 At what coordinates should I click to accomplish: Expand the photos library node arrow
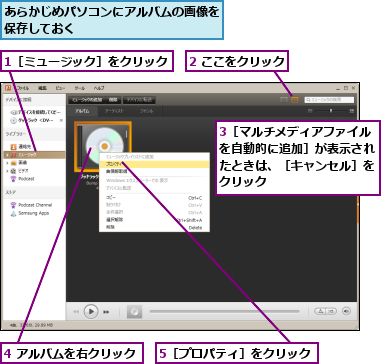tap(7, 163)
